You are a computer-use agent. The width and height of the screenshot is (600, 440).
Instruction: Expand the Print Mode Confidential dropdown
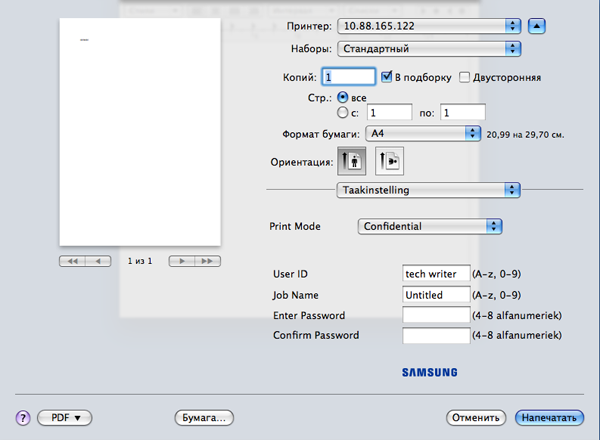coord(430,226)
